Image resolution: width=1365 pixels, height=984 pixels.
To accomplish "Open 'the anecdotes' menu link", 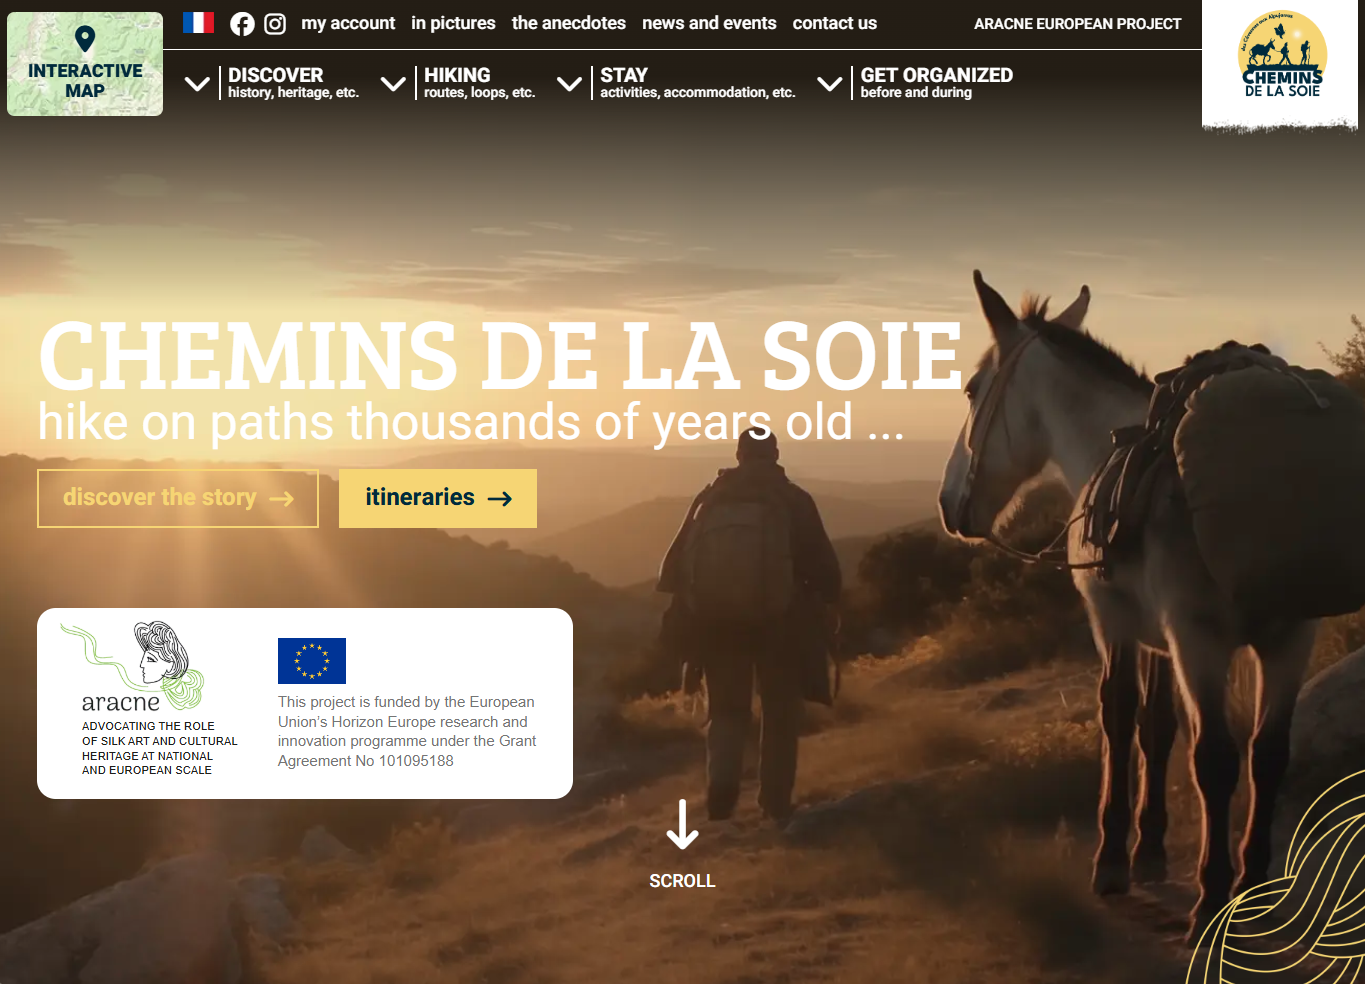I will 569,23.
